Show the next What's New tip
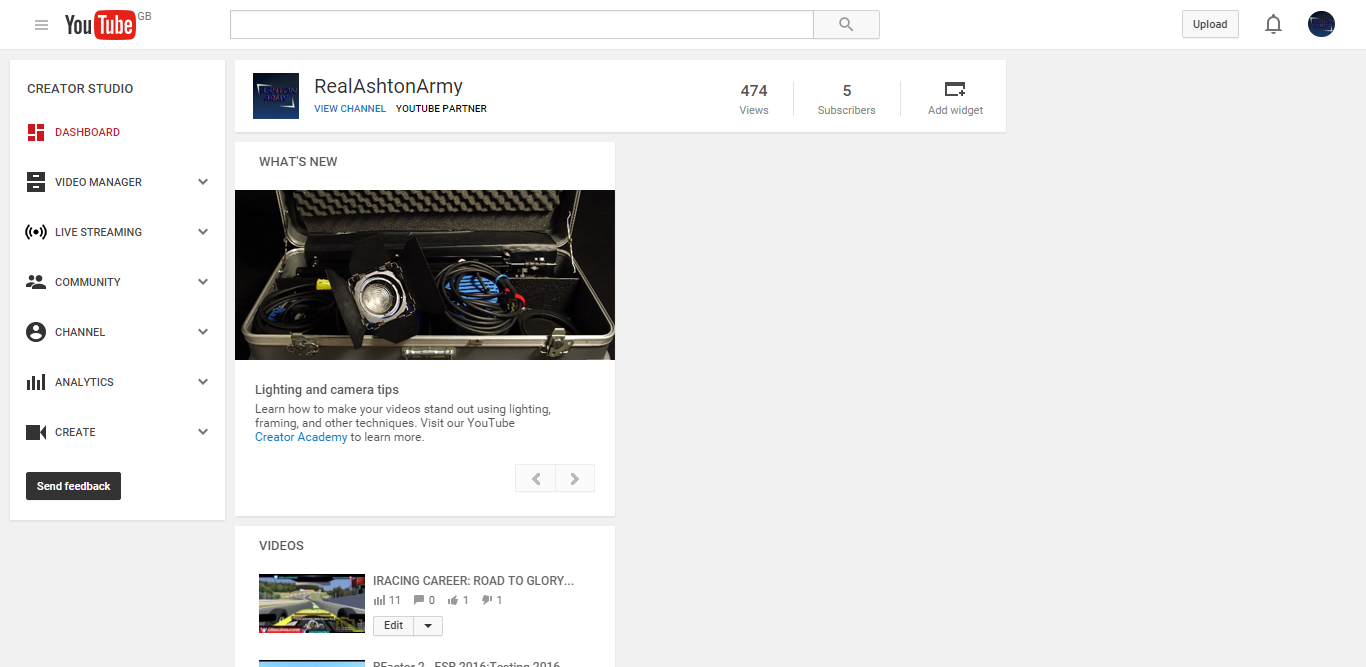1366x667 pixels. click(575, 479)
